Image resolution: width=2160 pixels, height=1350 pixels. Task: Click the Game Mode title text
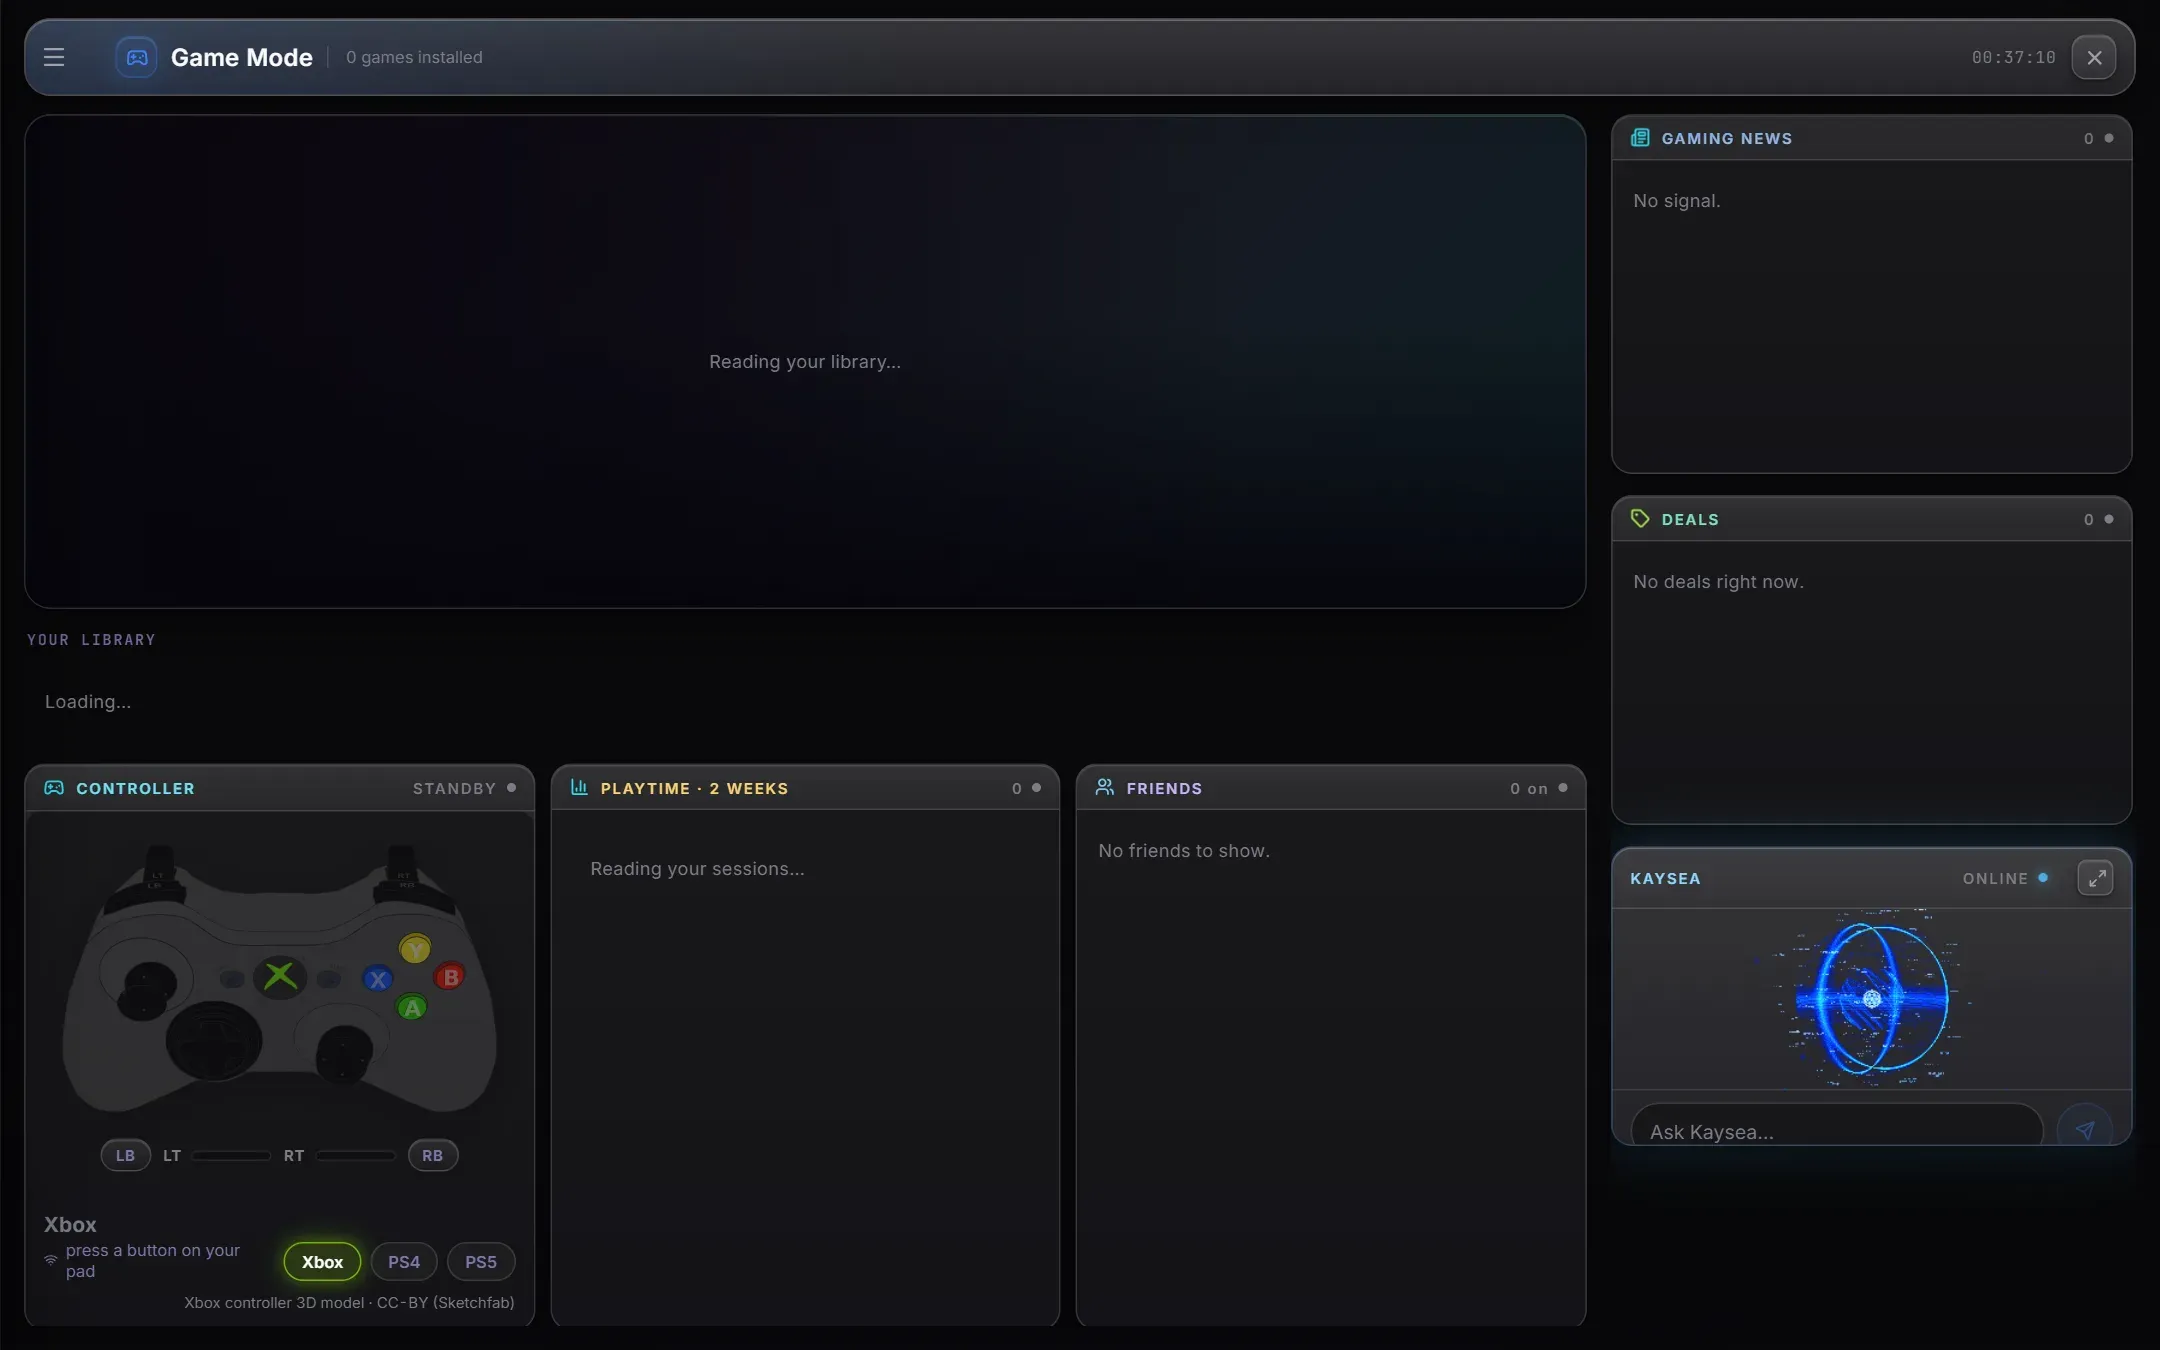242,58
